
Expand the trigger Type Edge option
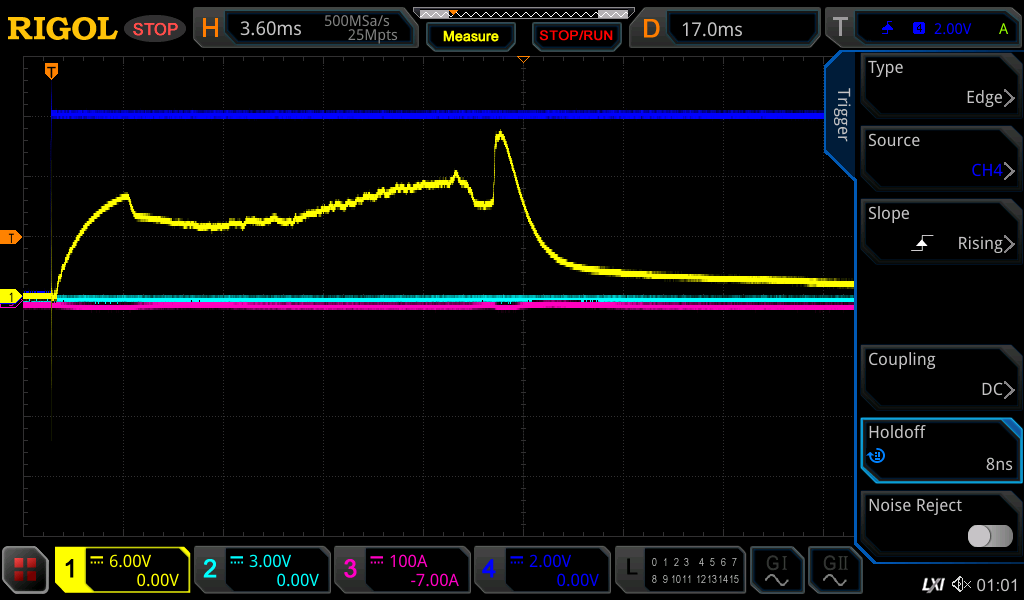940,83
